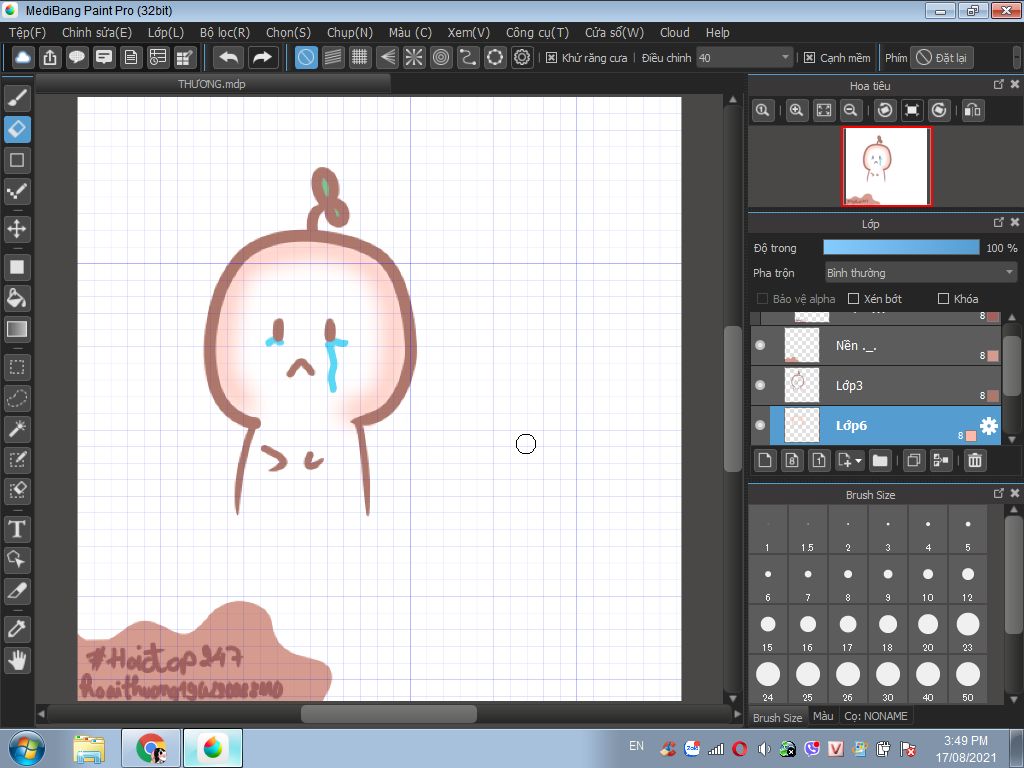Image resolution: width=1024 pixels, height=768 pixels.
Task: Open Lớp6 layer settings gear
Action: coord(989,426)
